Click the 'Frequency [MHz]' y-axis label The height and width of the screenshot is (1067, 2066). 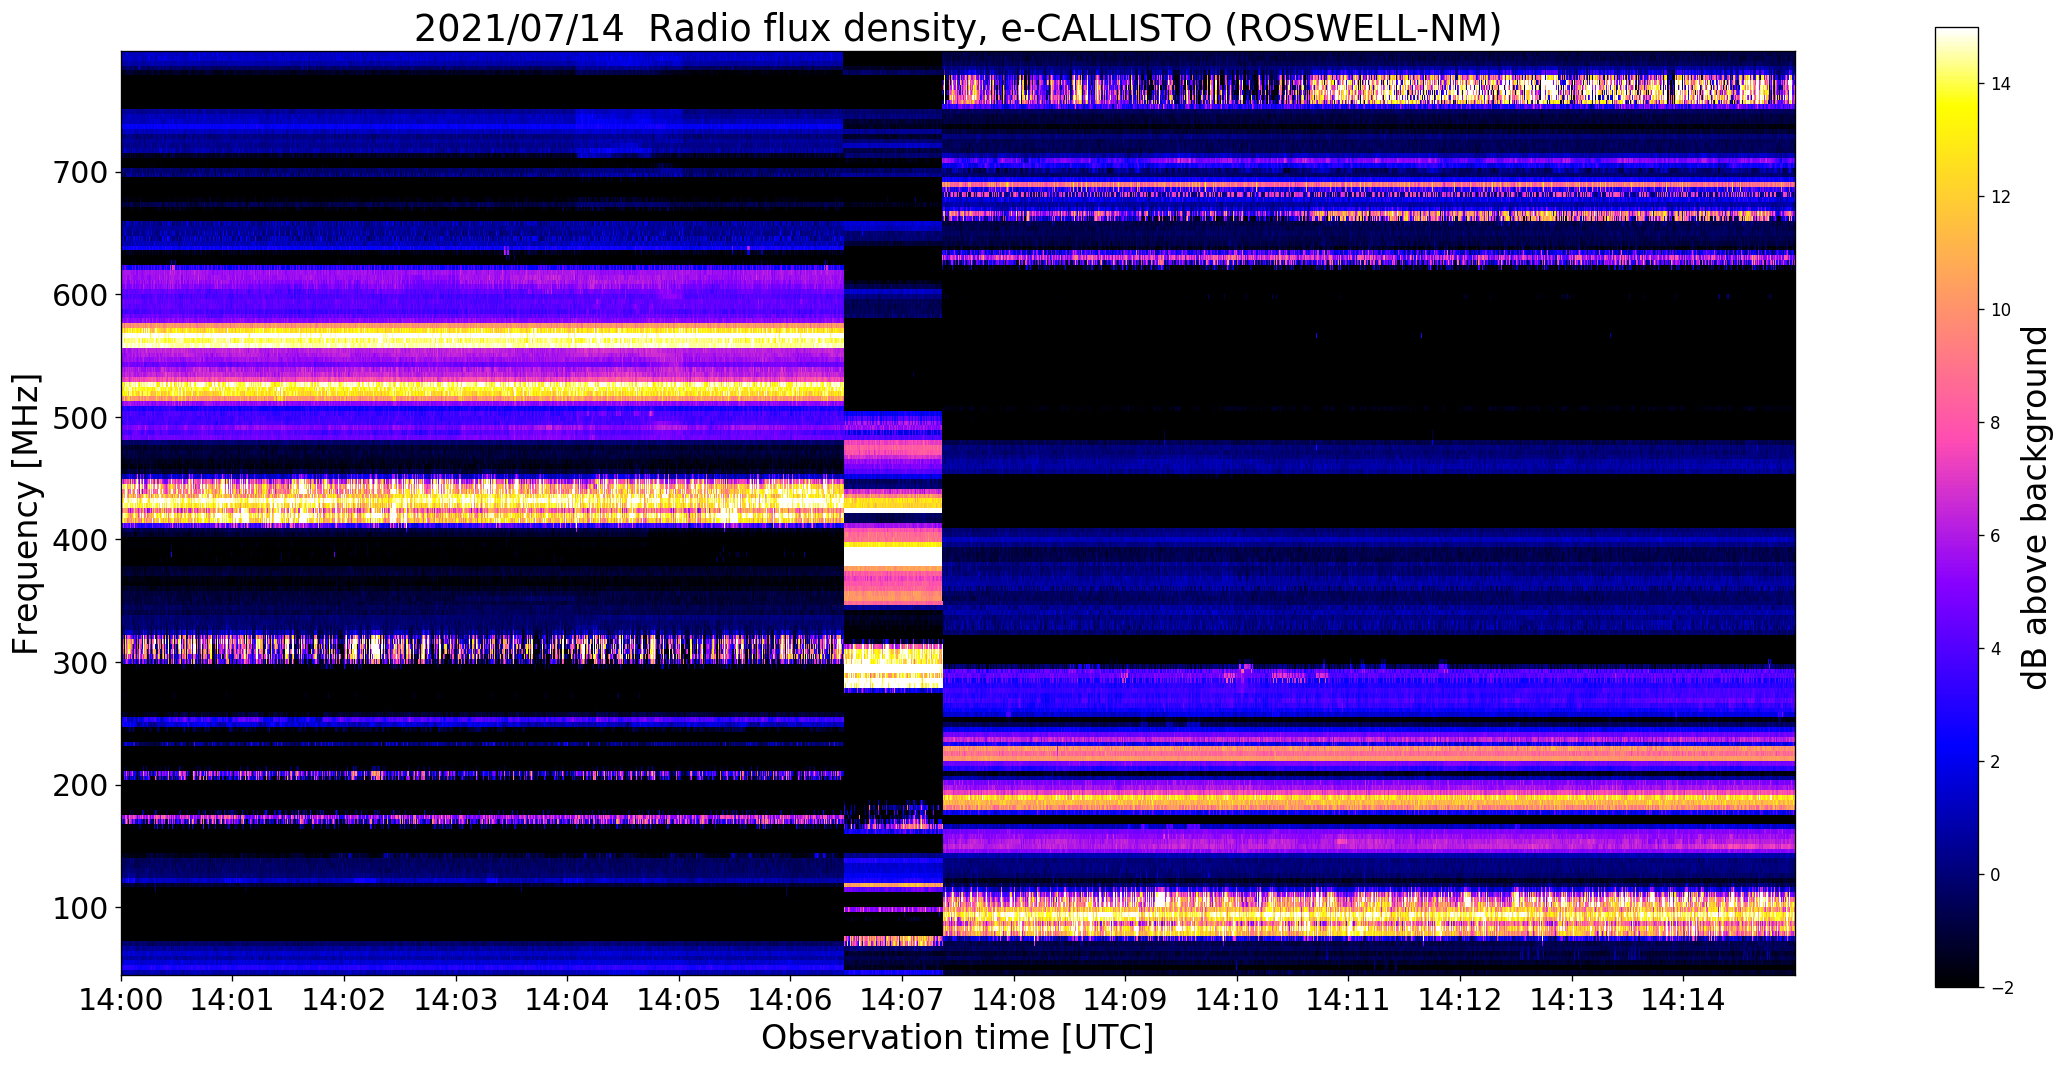(26, 514)
